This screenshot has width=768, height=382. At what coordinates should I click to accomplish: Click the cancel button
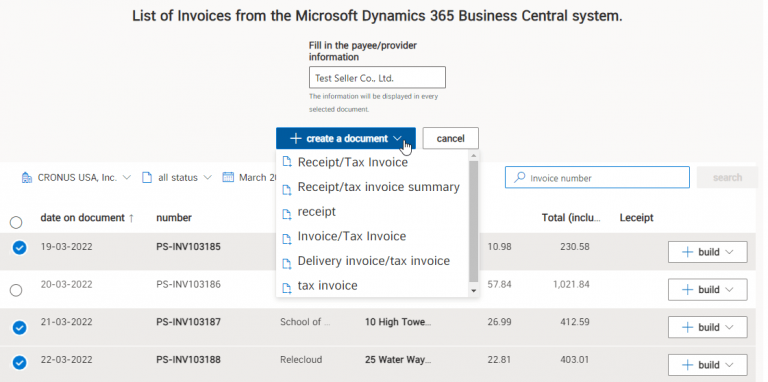451,139
